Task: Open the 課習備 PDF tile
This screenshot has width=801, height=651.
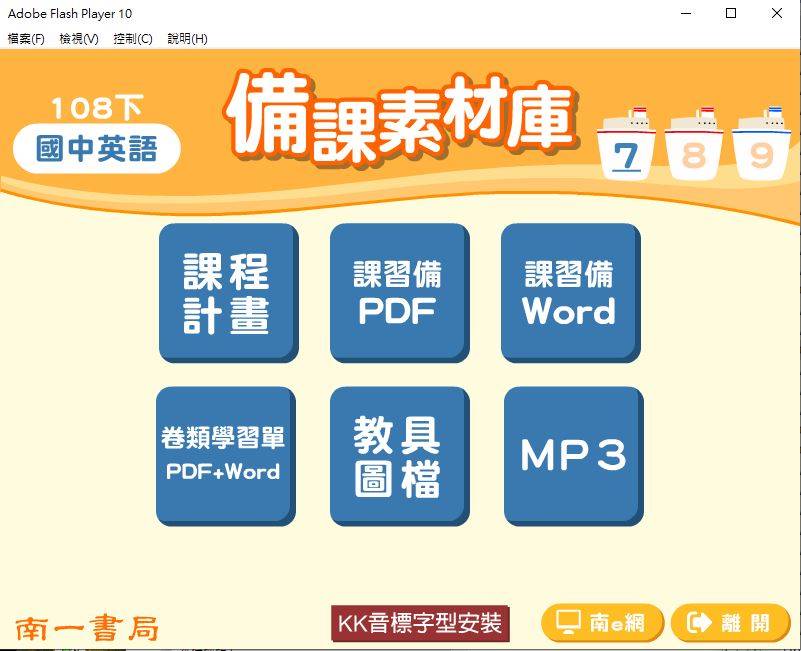Action: (399, 293)
